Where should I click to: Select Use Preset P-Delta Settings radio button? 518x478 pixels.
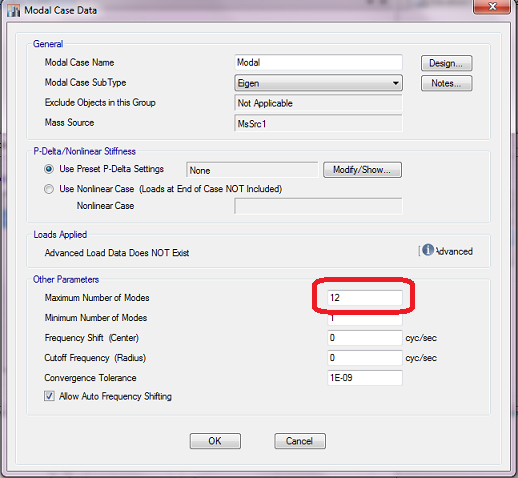pyautogui.click(x=49, y=169)
